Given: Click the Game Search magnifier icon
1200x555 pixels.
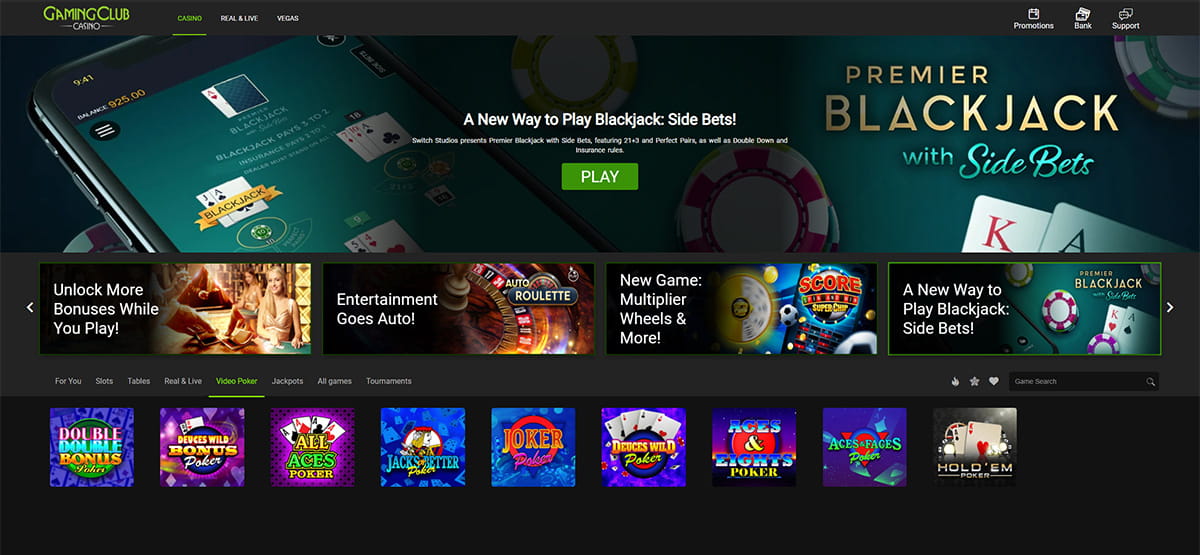Looking at the screenshot, I should click(1151, 382).
